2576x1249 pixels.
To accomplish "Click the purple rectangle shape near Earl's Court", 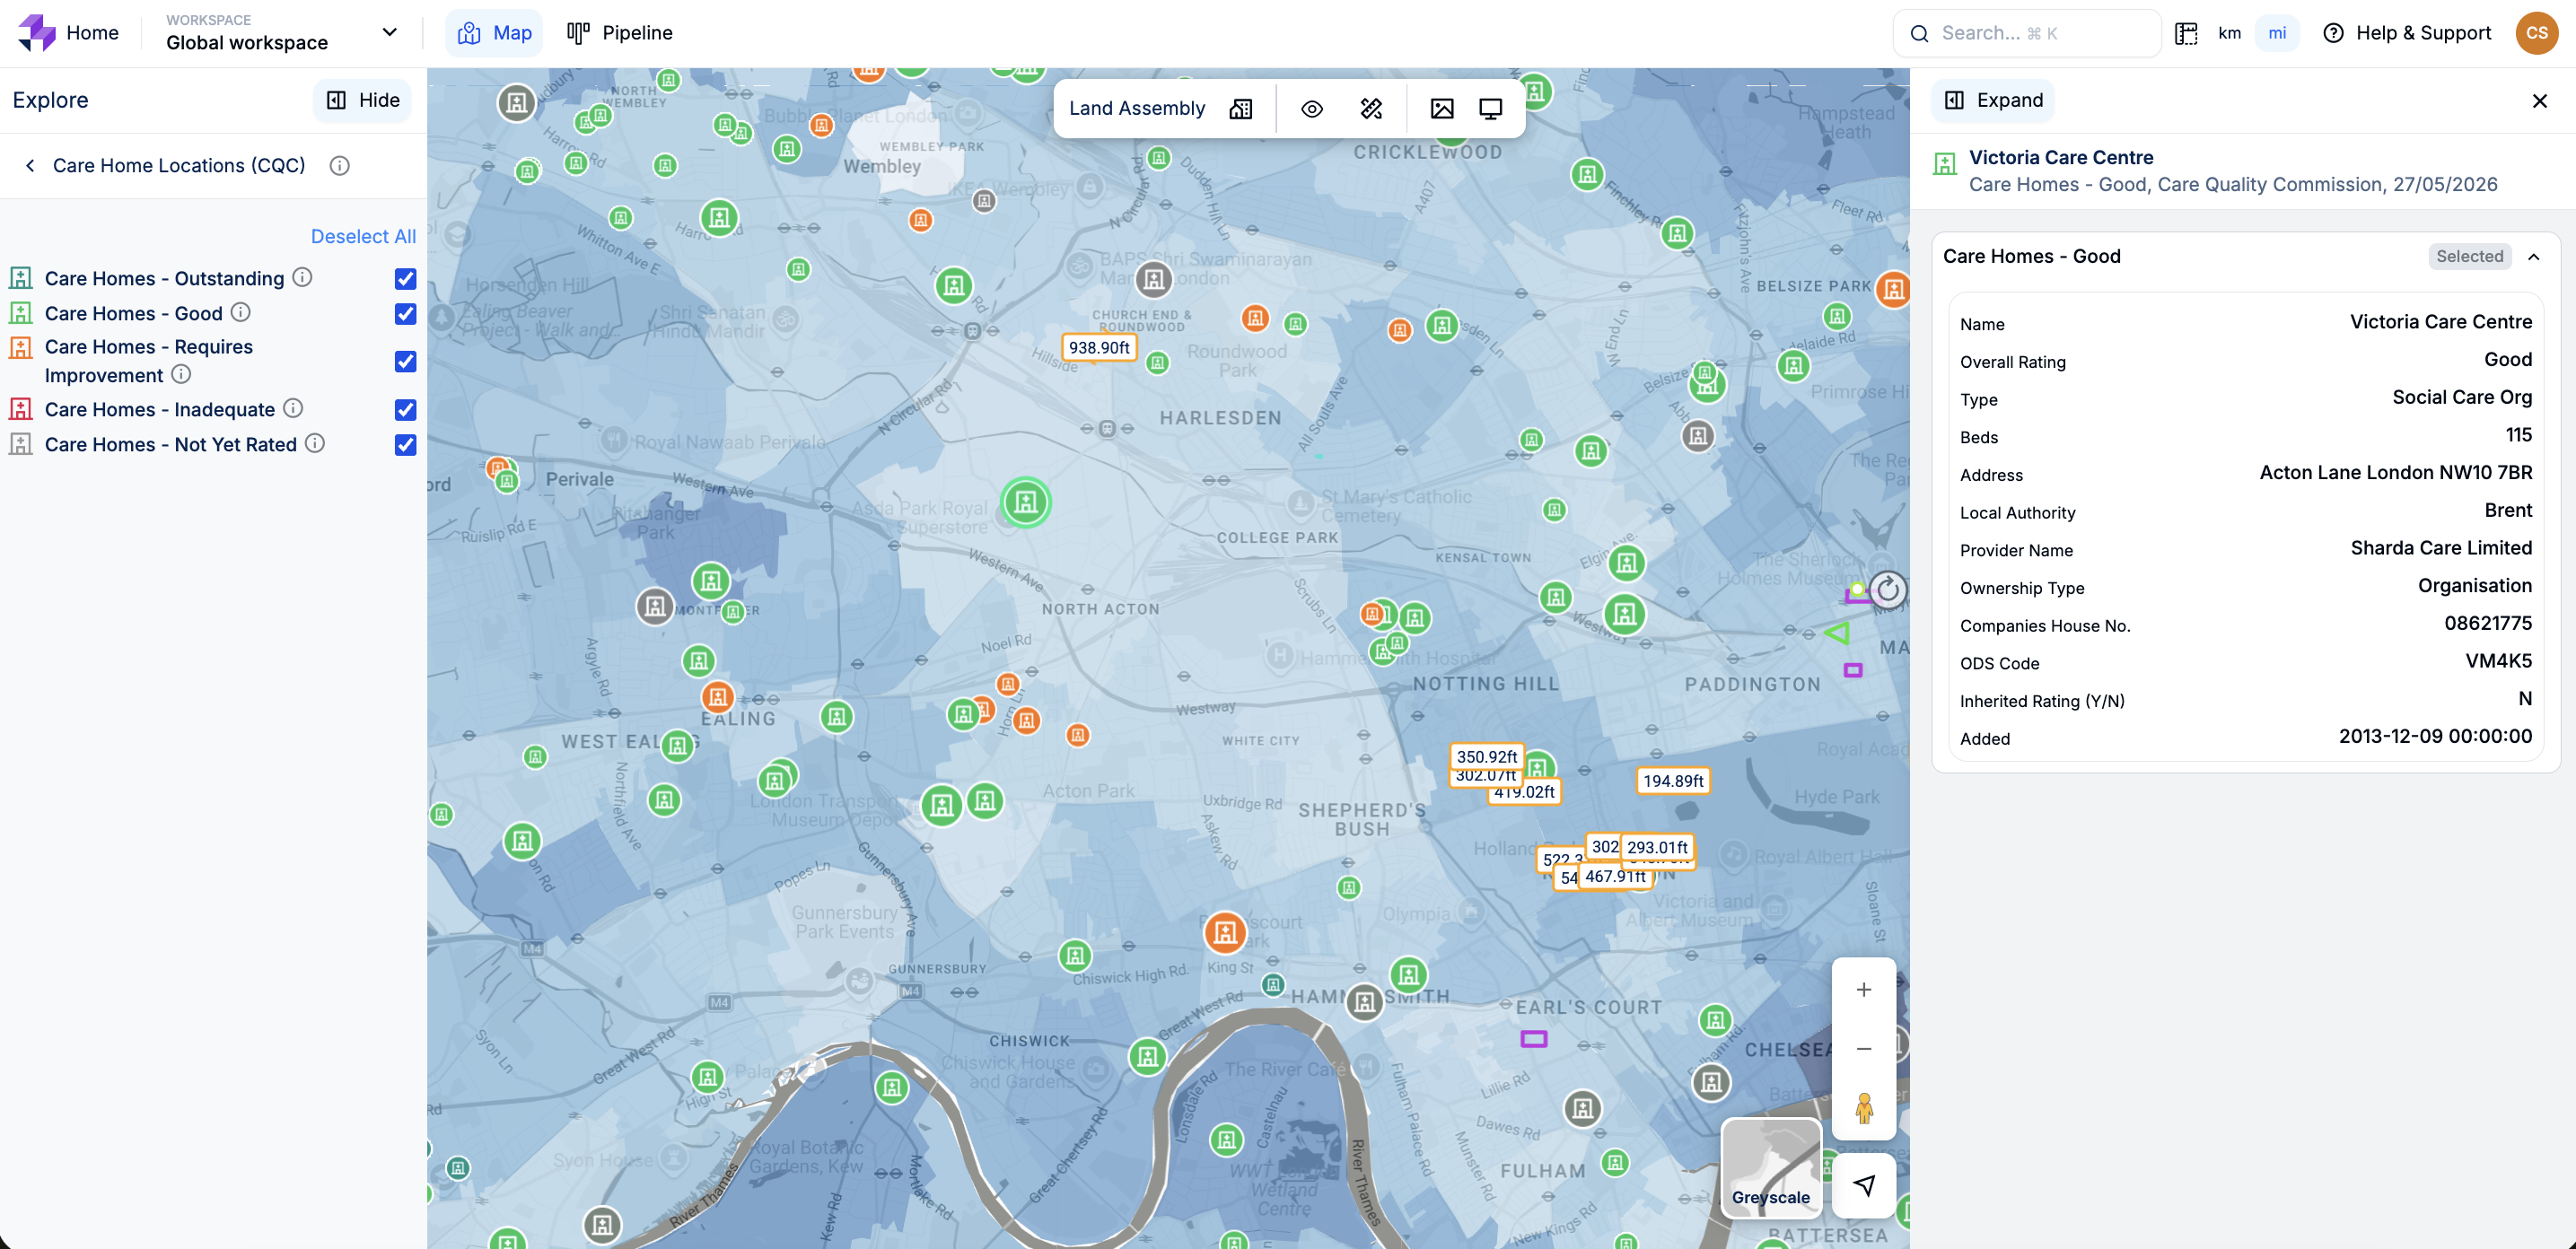I will tap(1533, 1039).
